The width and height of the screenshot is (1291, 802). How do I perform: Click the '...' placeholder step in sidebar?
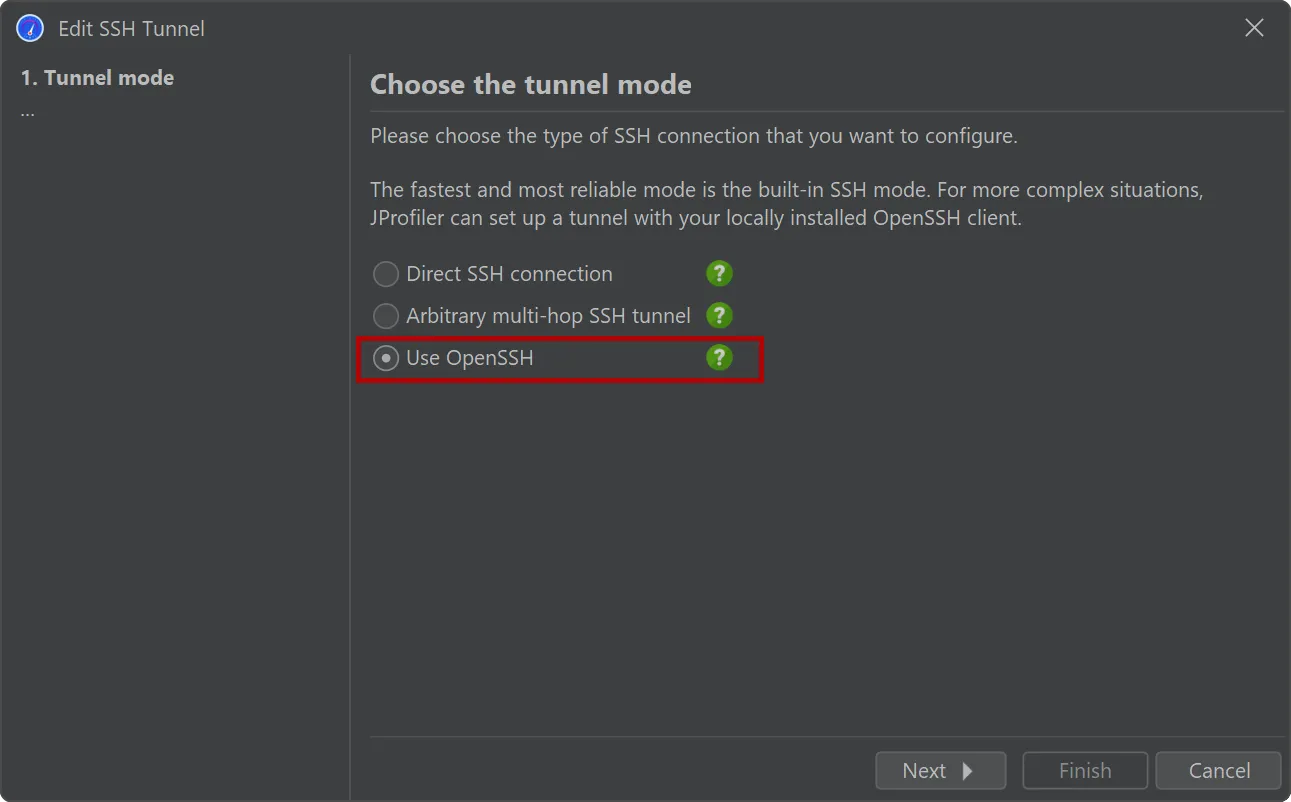point(28,112)
